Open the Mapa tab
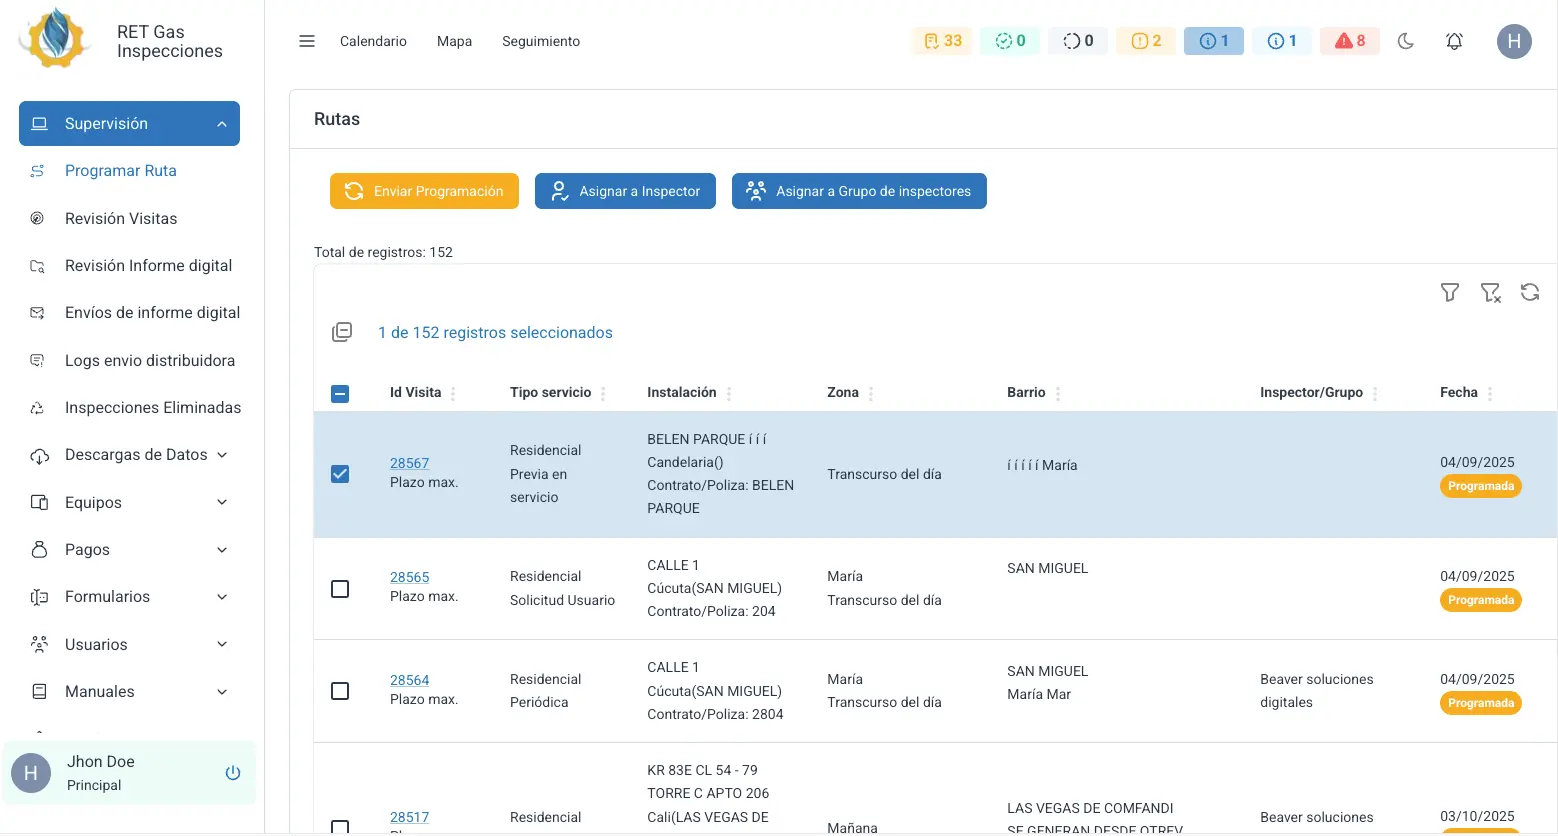Image resolution: width=1558 pixels, height=836 pixels. [454, 41]
